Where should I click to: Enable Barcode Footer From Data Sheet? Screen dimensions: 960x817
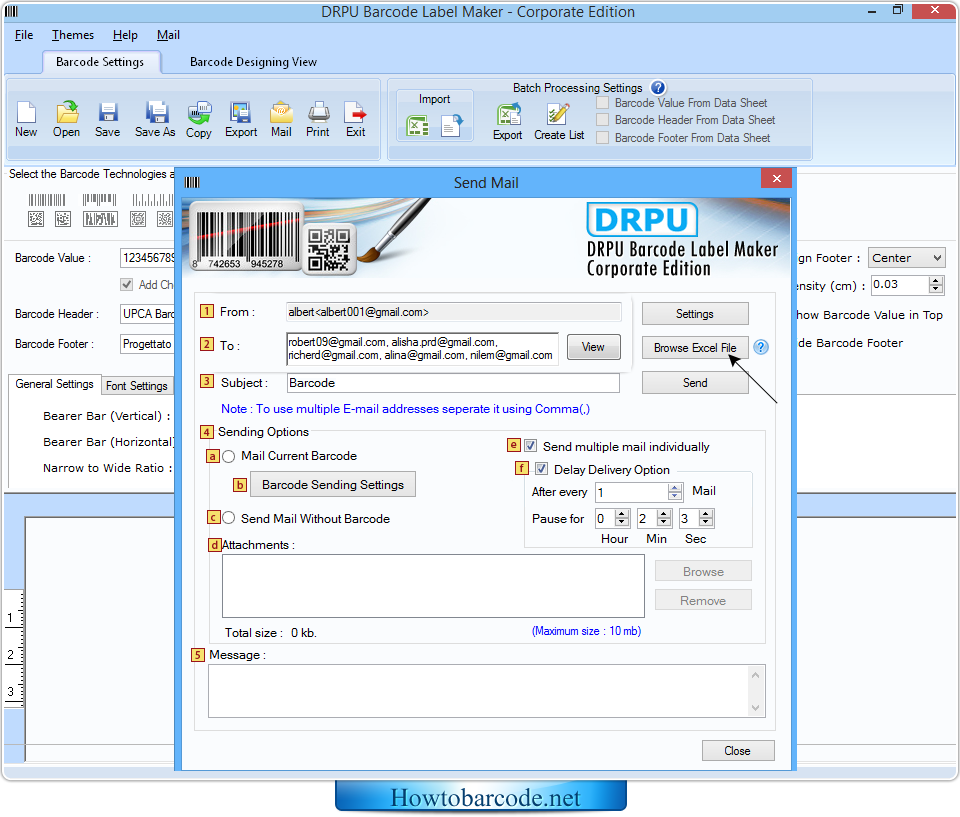click(602, 138)
